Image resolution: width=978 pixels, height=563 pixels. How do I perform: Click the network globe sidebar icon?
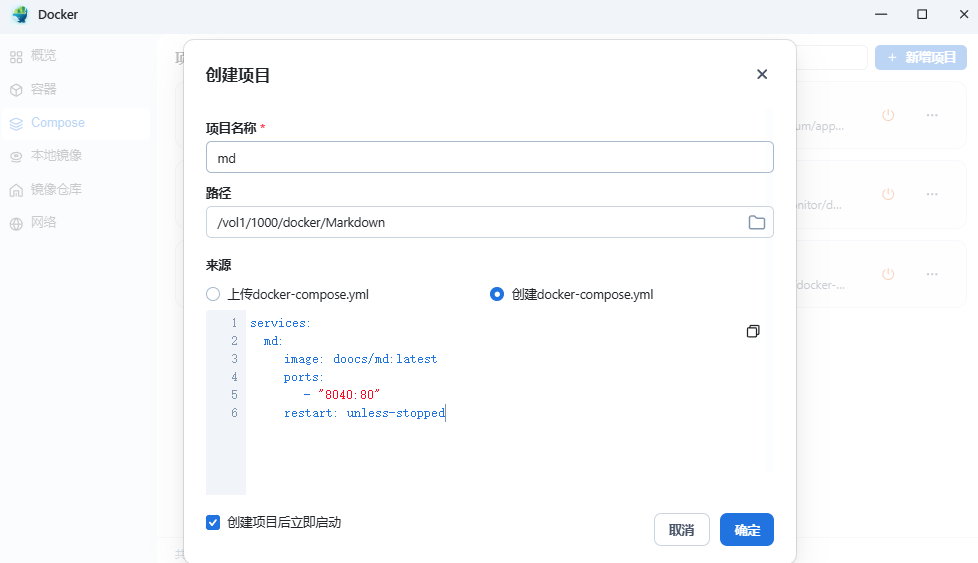click(x=16, y=223)
